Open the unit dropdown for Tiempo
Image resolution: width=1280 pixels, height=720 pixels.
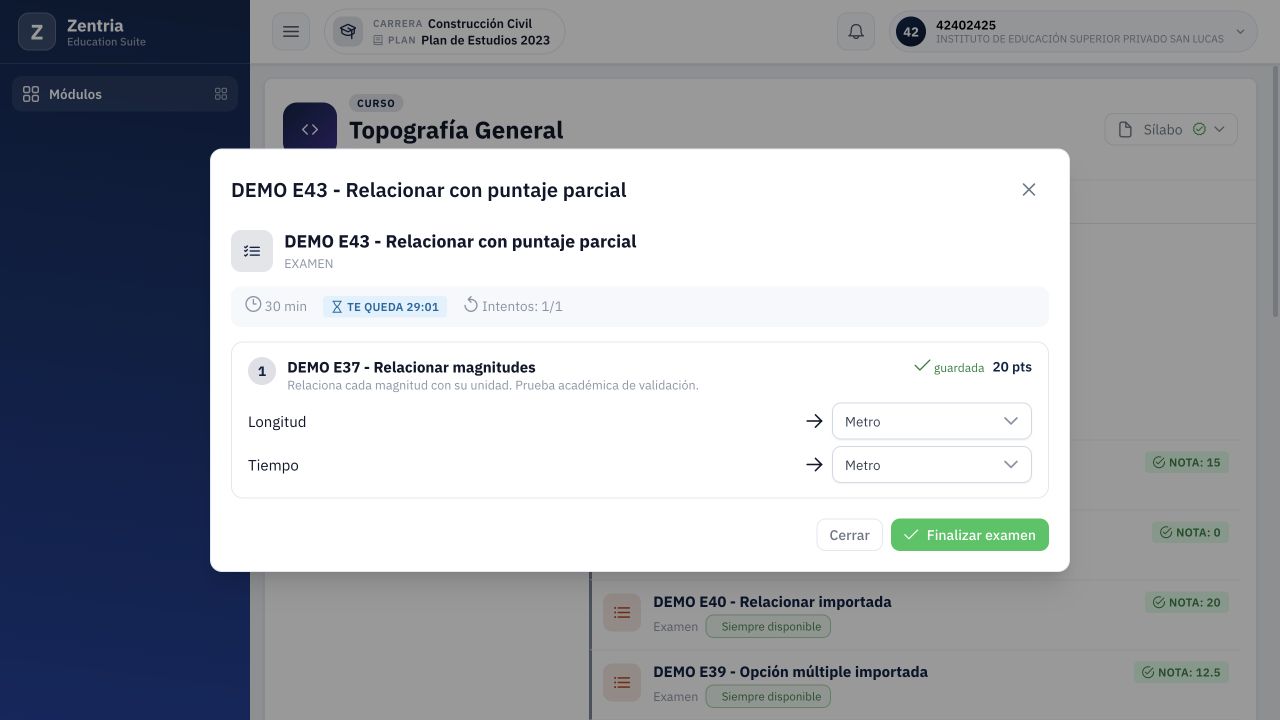click(931, 465)
